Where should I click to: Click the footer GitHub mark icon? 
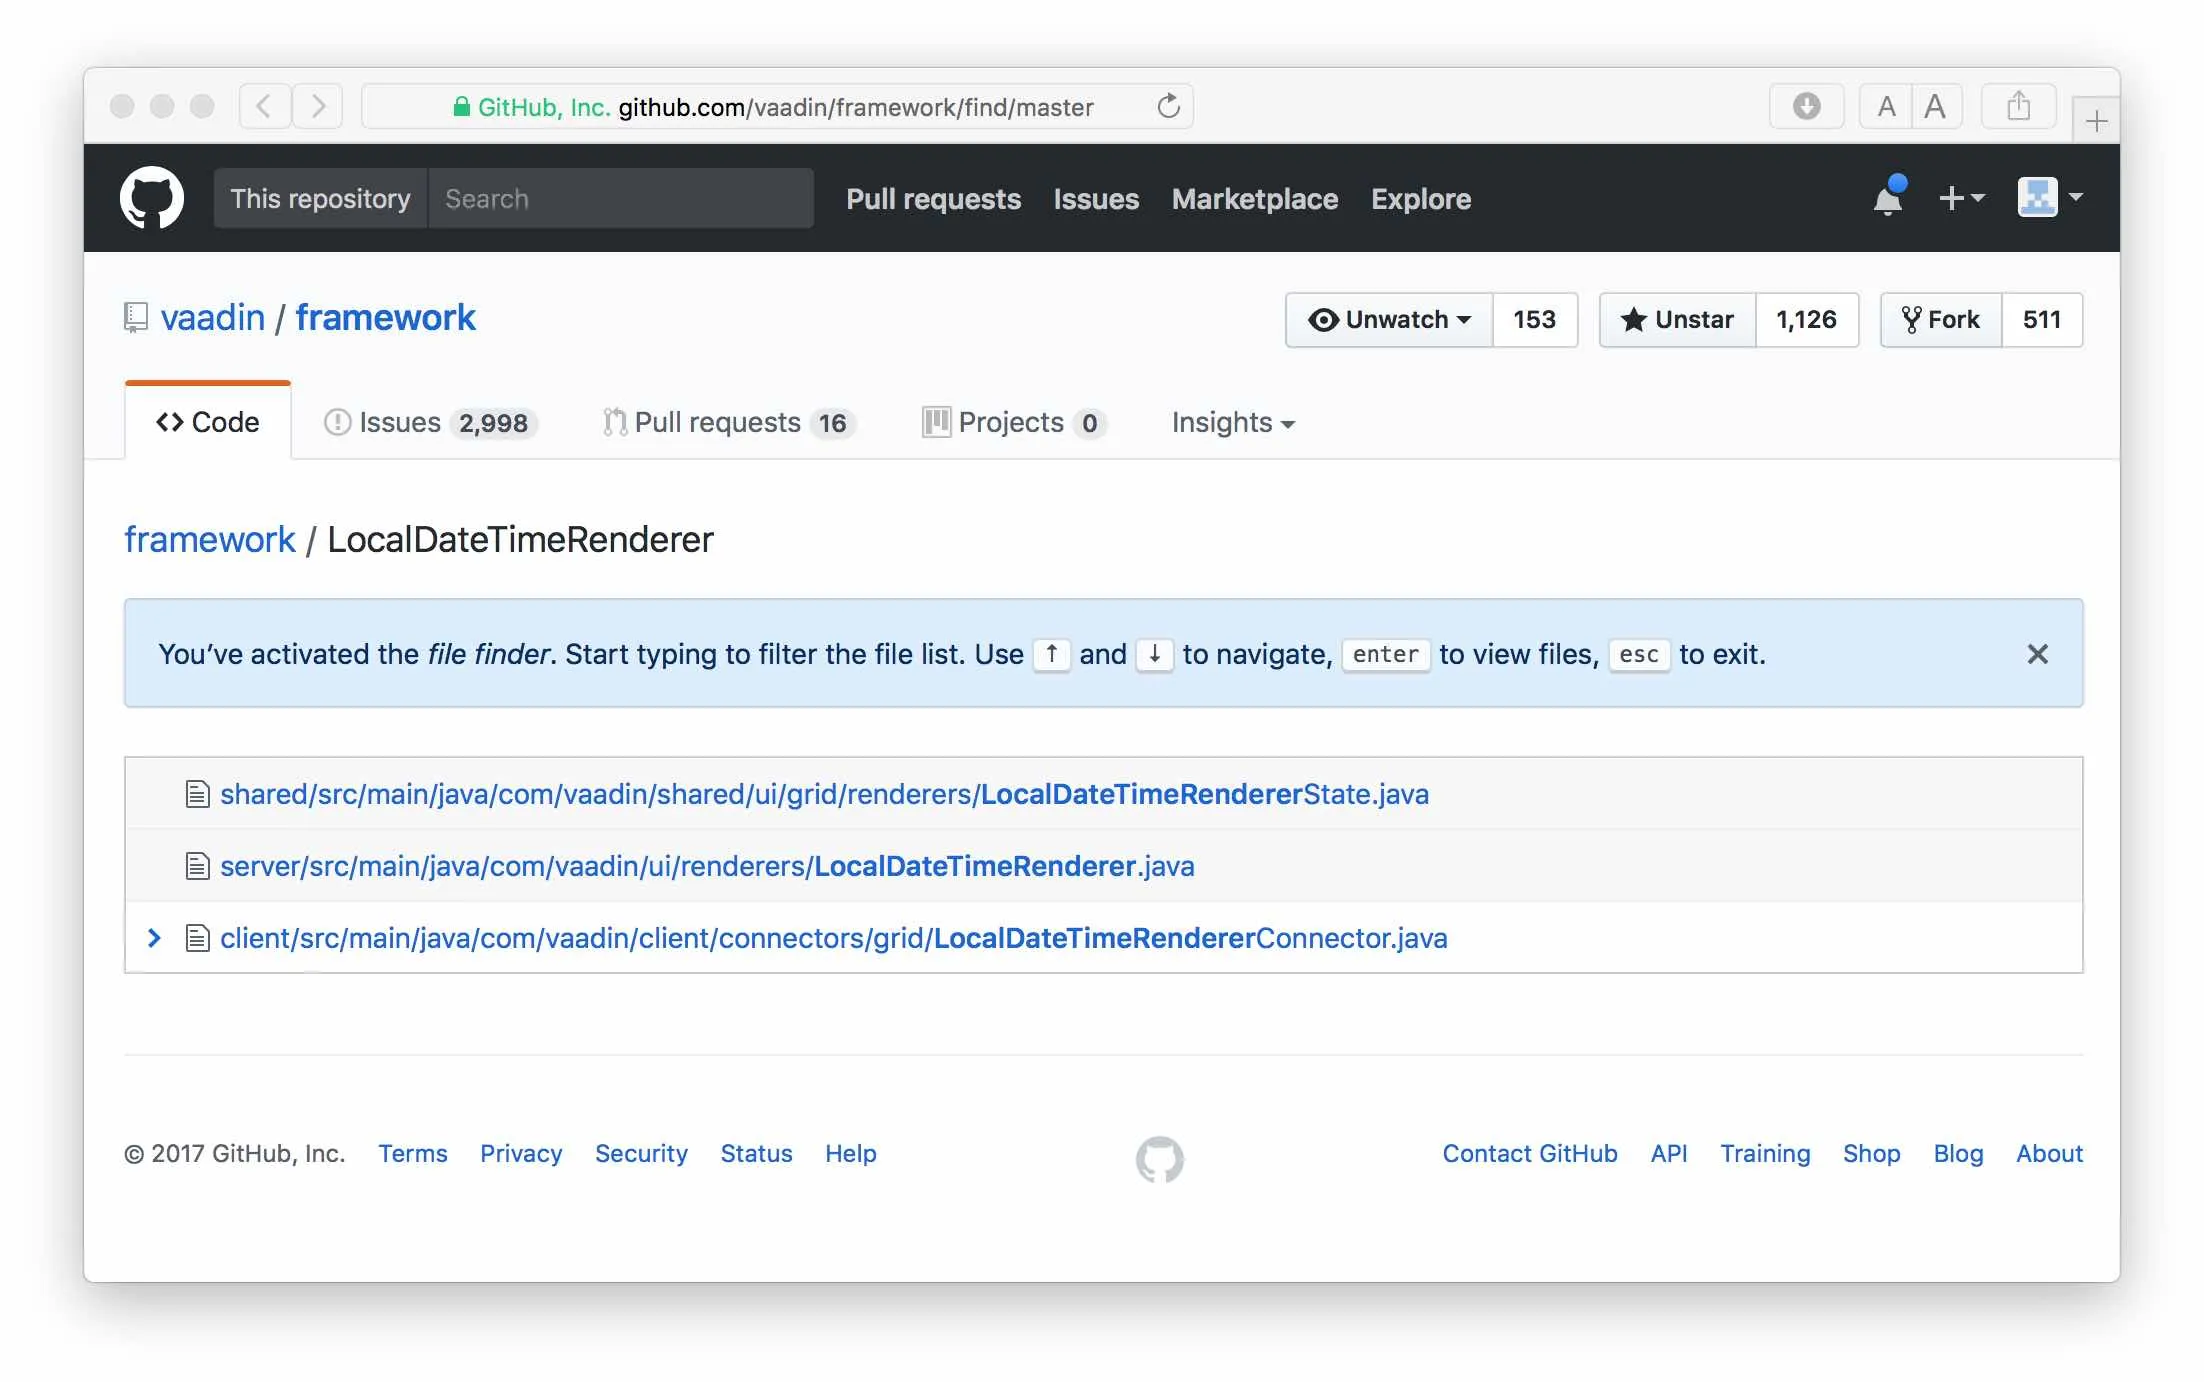pyautogui.click(x=1159, y=1159)
